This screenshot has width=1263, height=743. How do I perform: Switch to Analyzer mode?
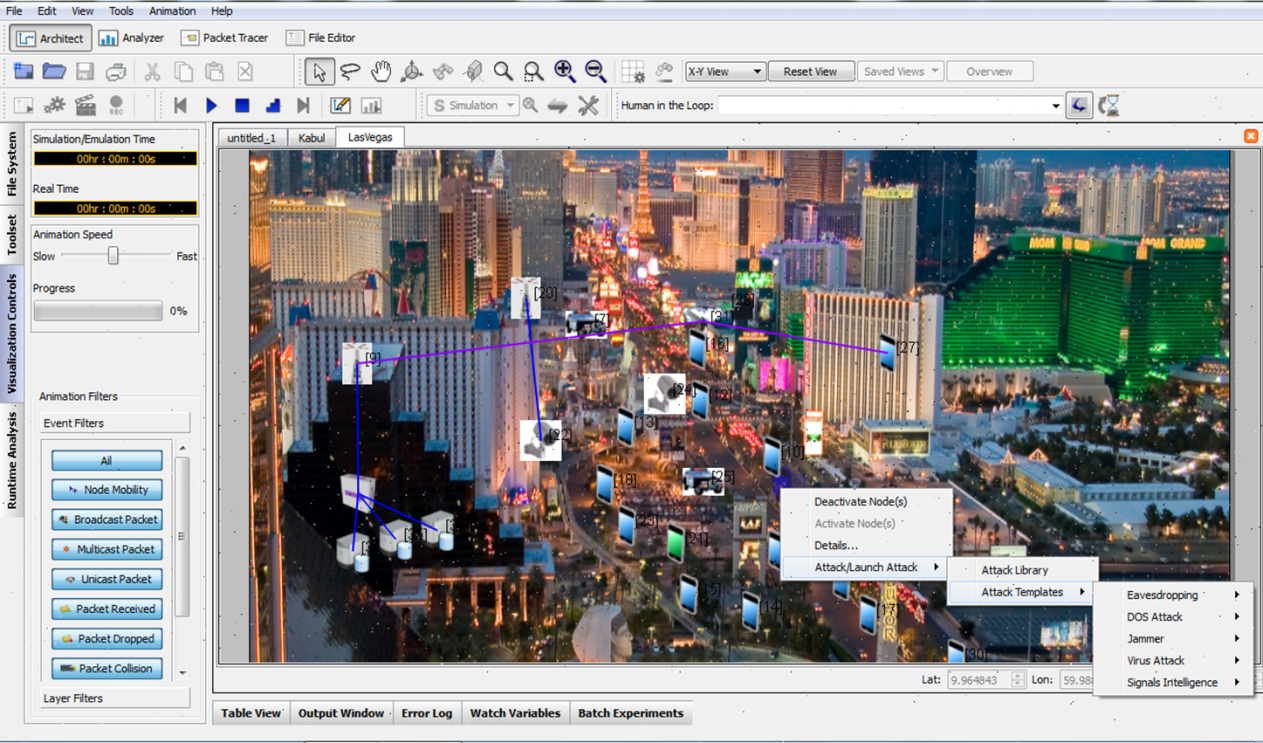131,38
